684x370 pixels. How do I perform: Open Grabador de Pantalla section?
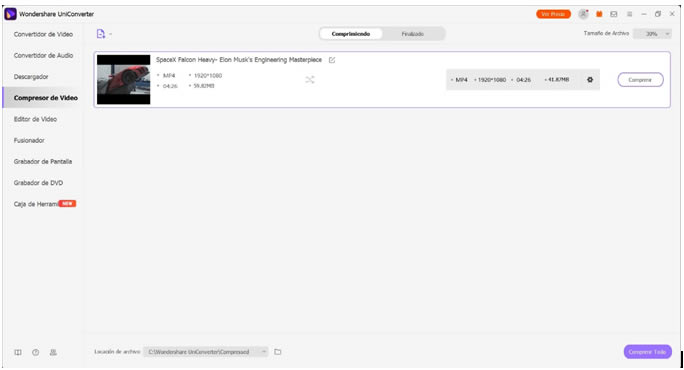43,161
